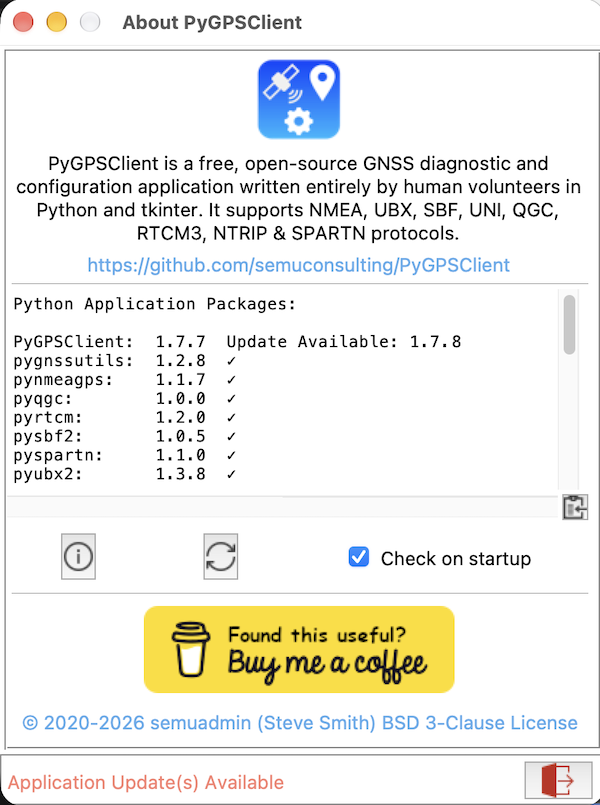Click 'Python Application Packages:' heading

[x=155, y=304]
